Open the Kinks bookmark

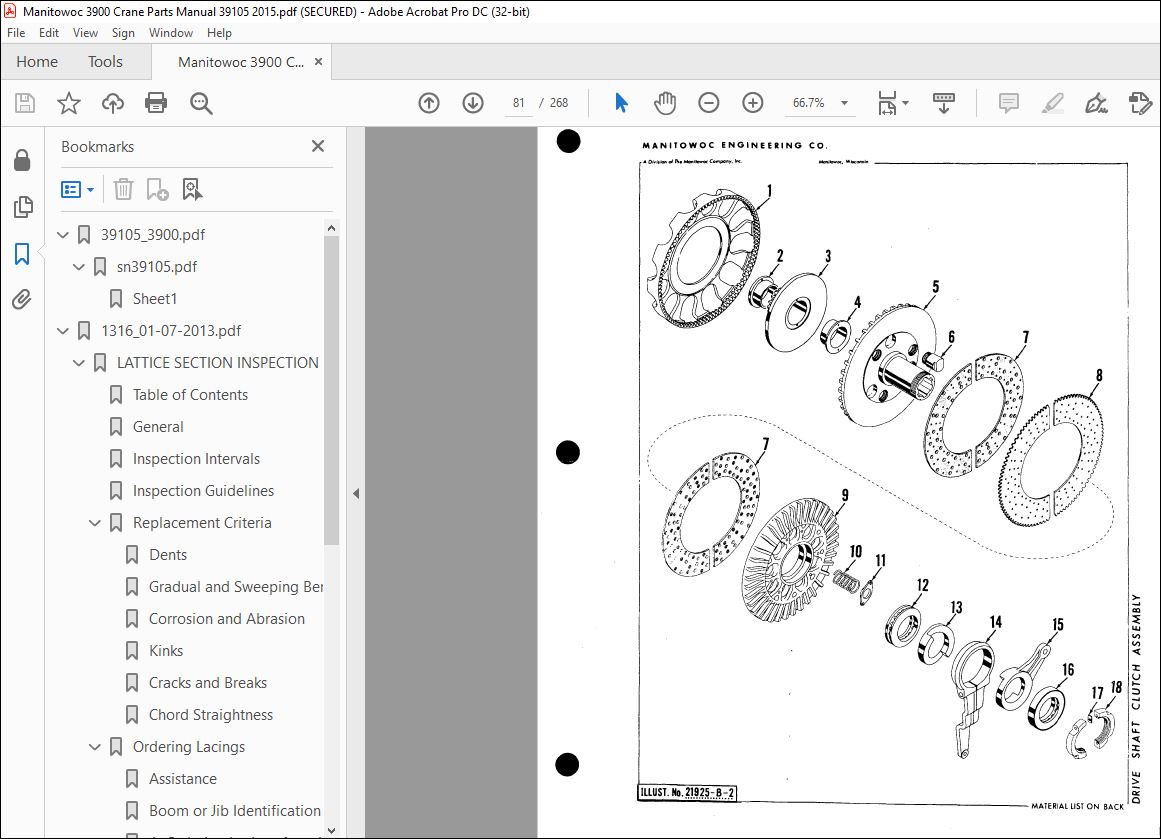tap(166, 651)
